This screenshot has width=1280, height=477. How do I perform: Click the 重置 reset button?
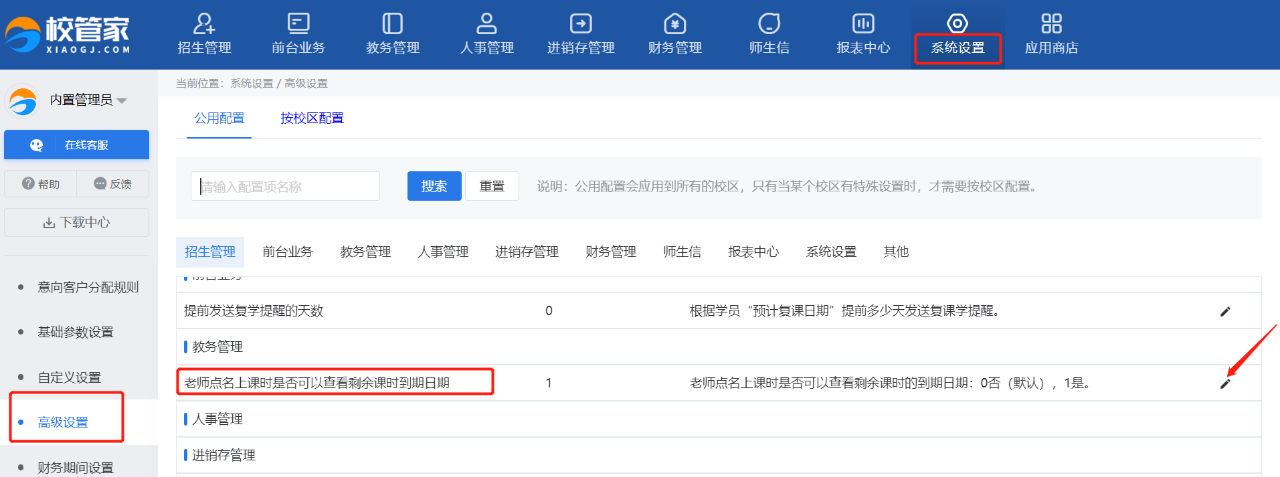(492, 186)
